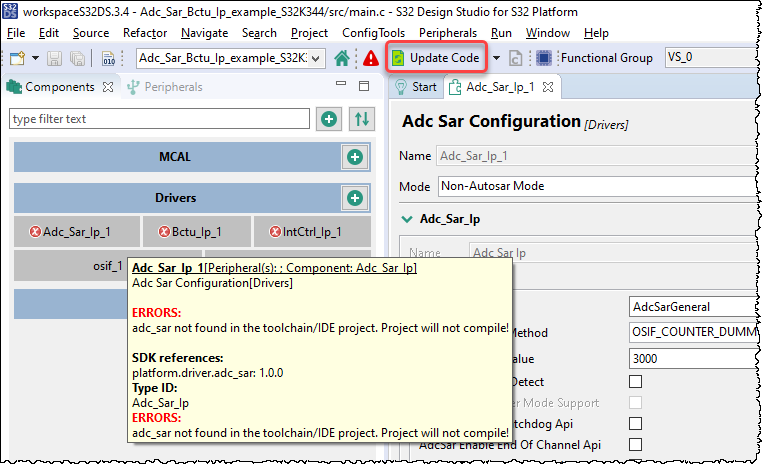763x464 pixels.
Task: Open the OSIF_COUNTER_DUMMY method dropdown
Action: [x=694, y=332]
